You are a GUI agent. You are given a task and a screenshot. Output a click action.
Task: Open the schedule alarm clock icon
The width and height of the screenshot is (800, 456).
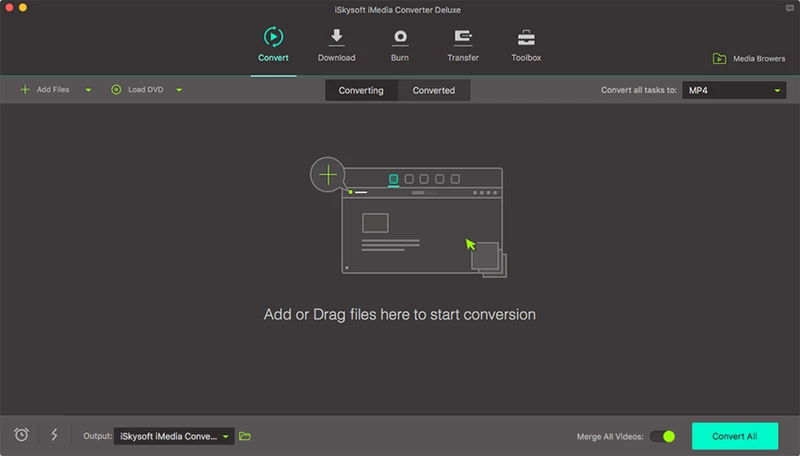[x=21, y=435]
